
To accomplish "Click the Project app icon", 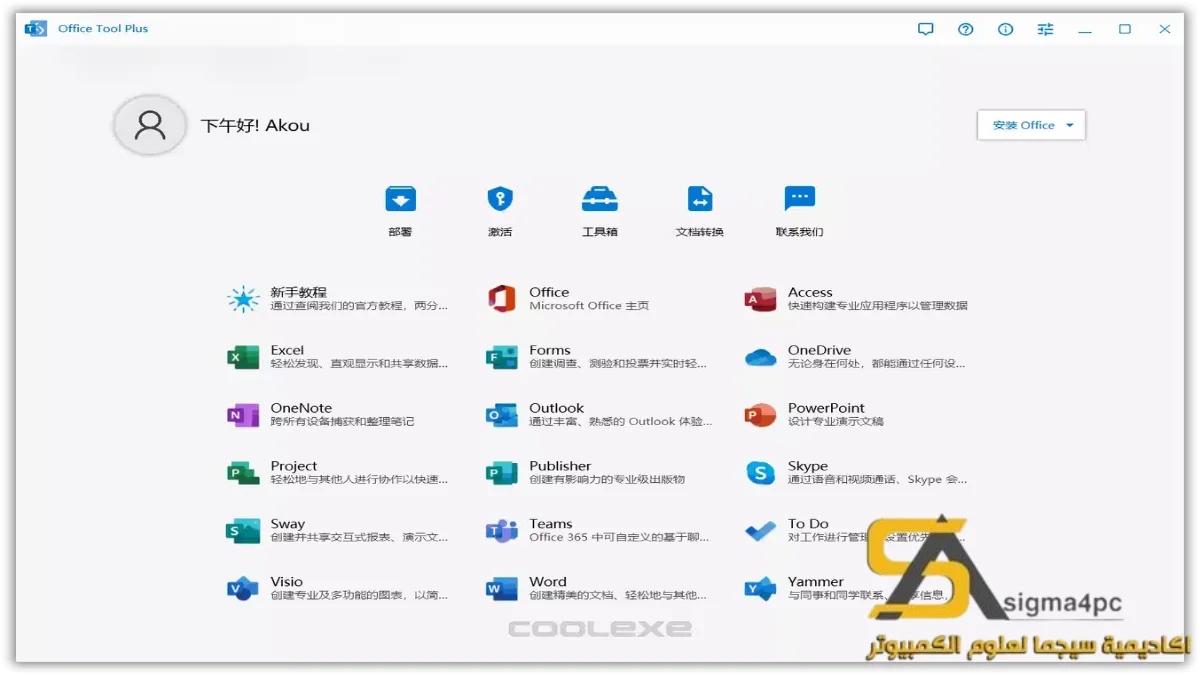I will [x=243, y=473].
